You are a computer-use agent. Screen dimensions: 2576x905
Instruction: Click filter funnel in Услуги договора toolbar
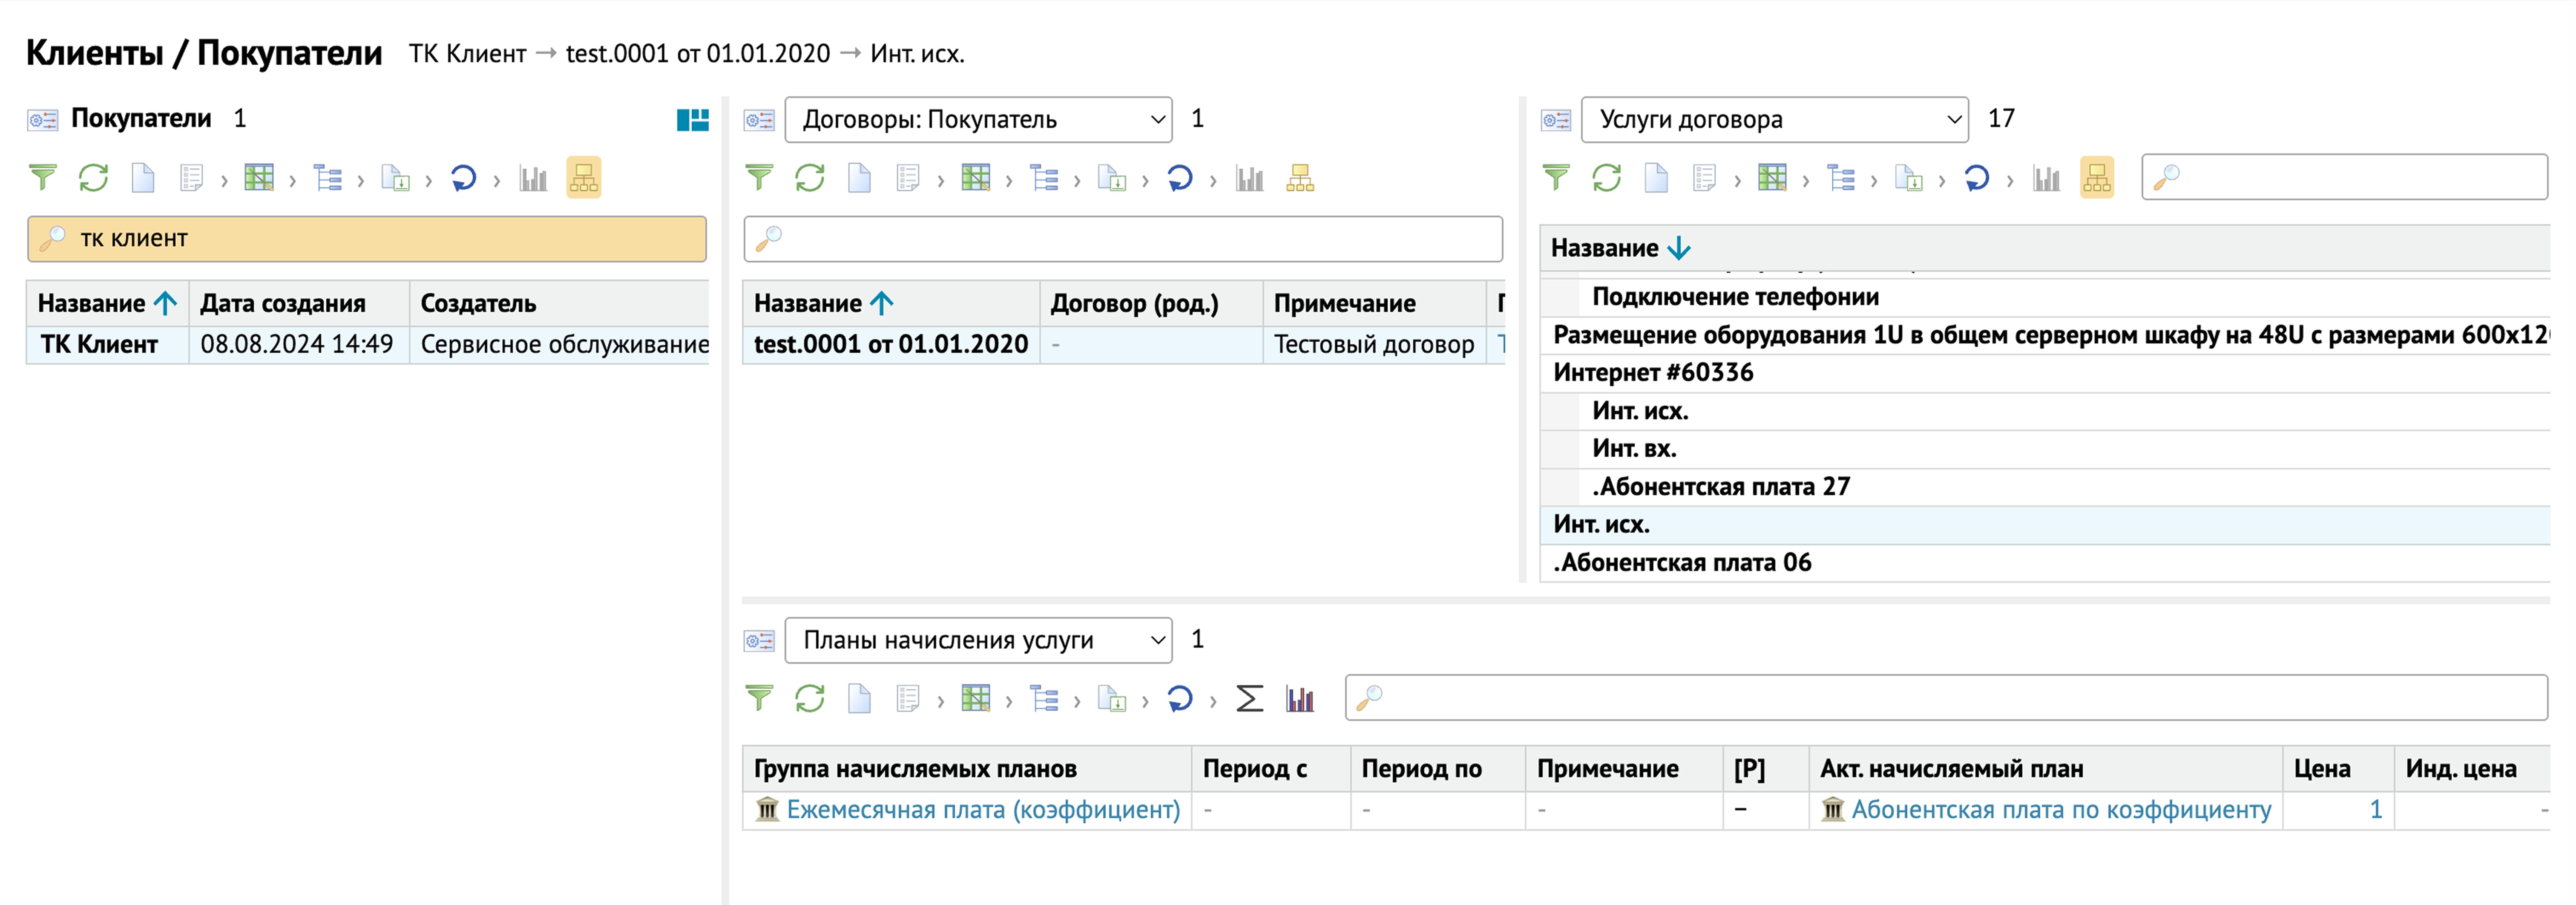[x=1556, y=178]
